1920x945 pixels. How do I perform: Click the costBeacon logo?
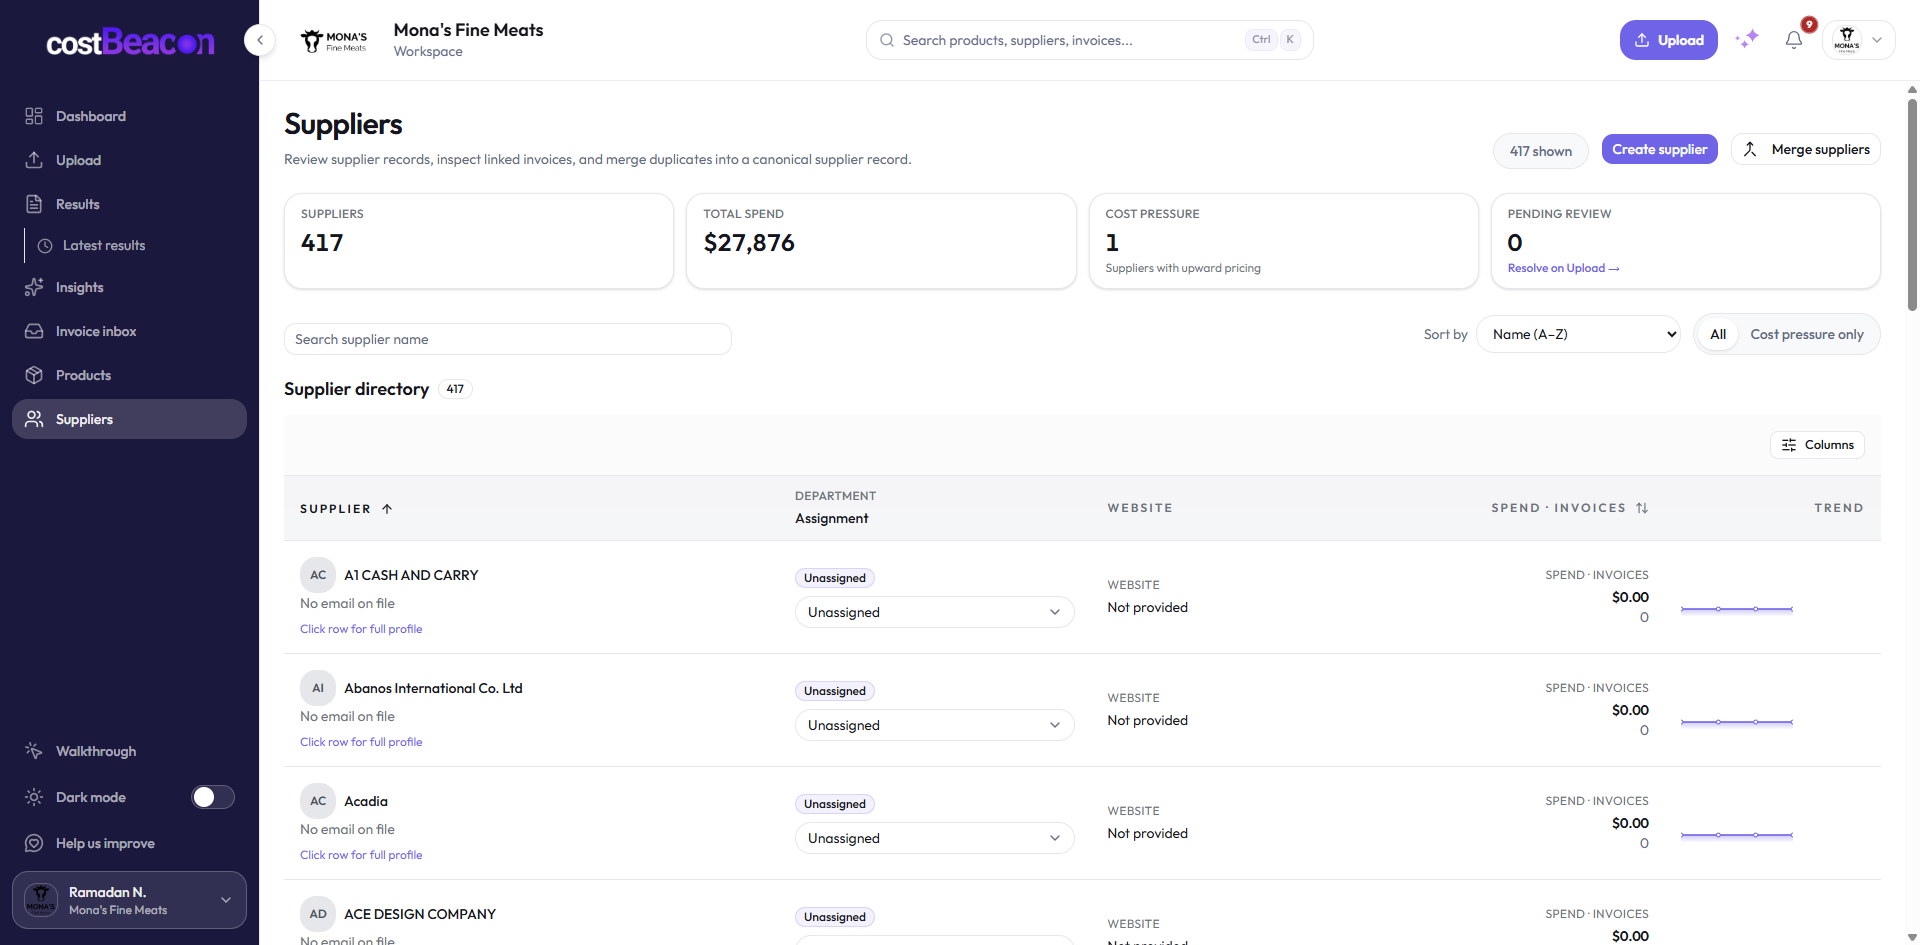pos(130,42)
